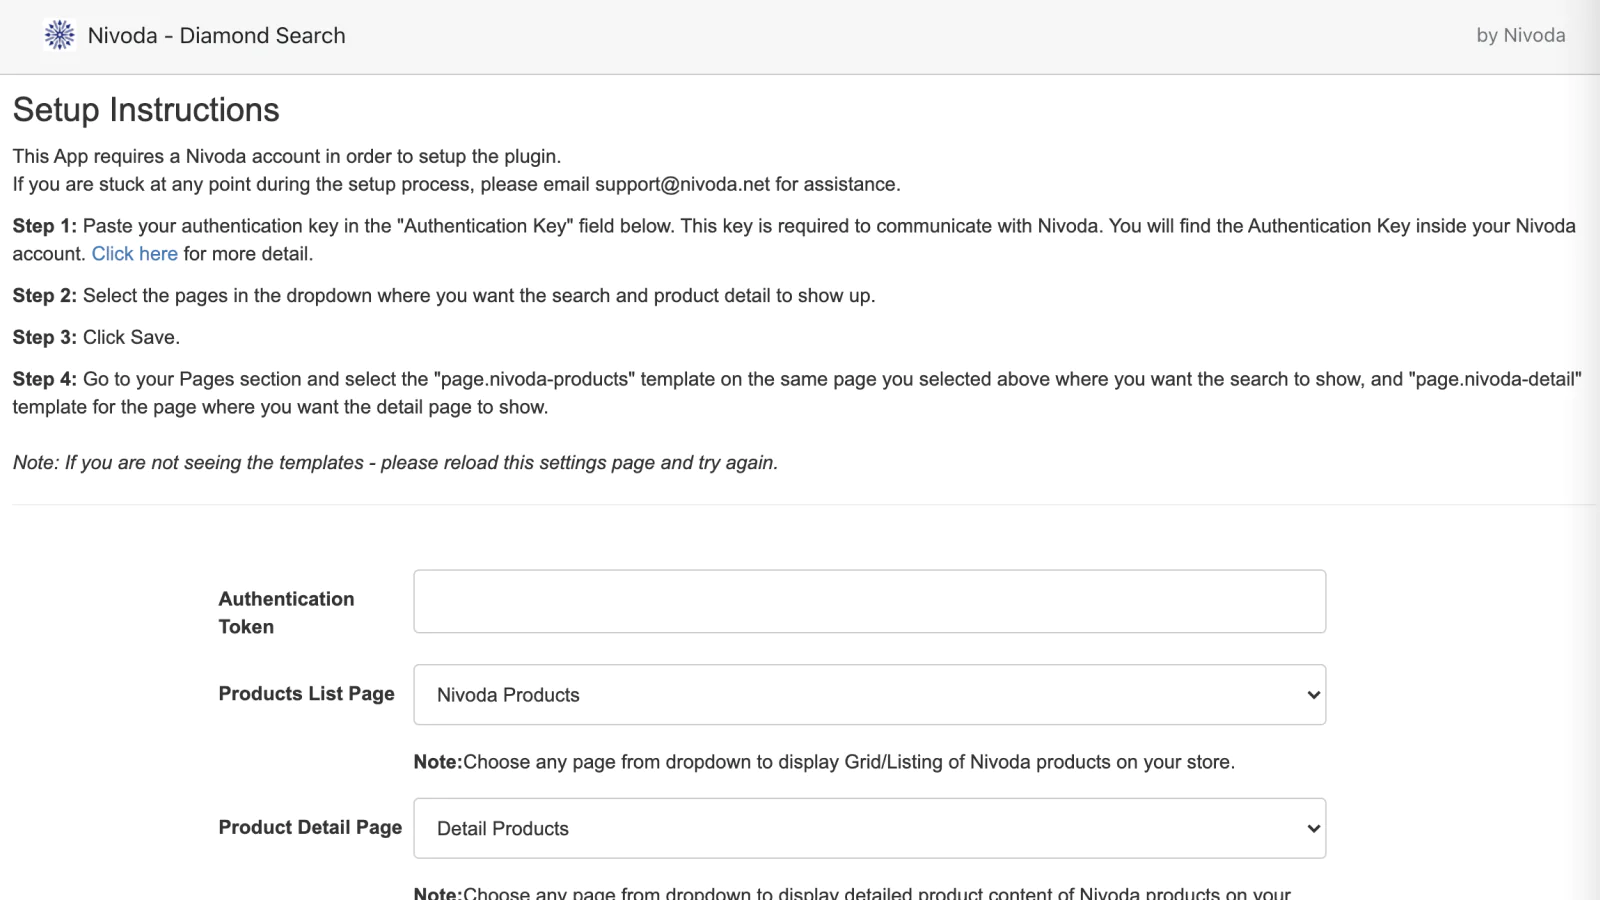Click the "Products List Page" field label
This screenshot has height=900, width=1600.
[306, 694]
